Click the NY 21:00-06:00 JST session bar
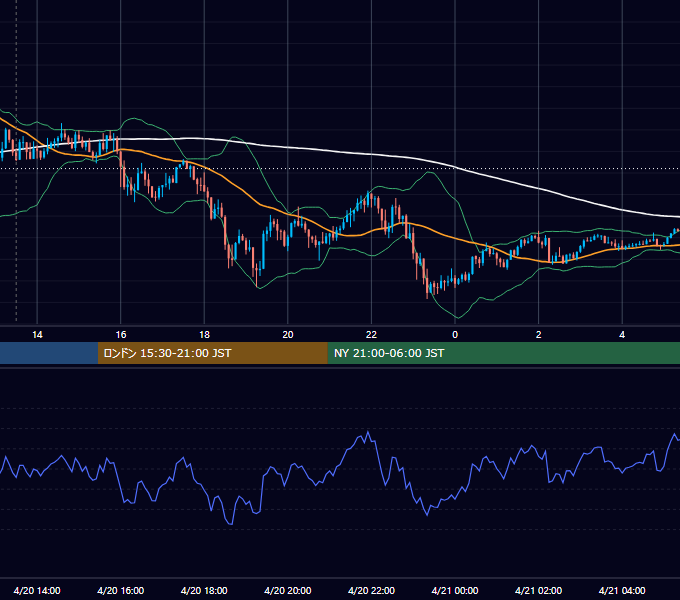This screenshot has width=680, height=600. (503, 353)
